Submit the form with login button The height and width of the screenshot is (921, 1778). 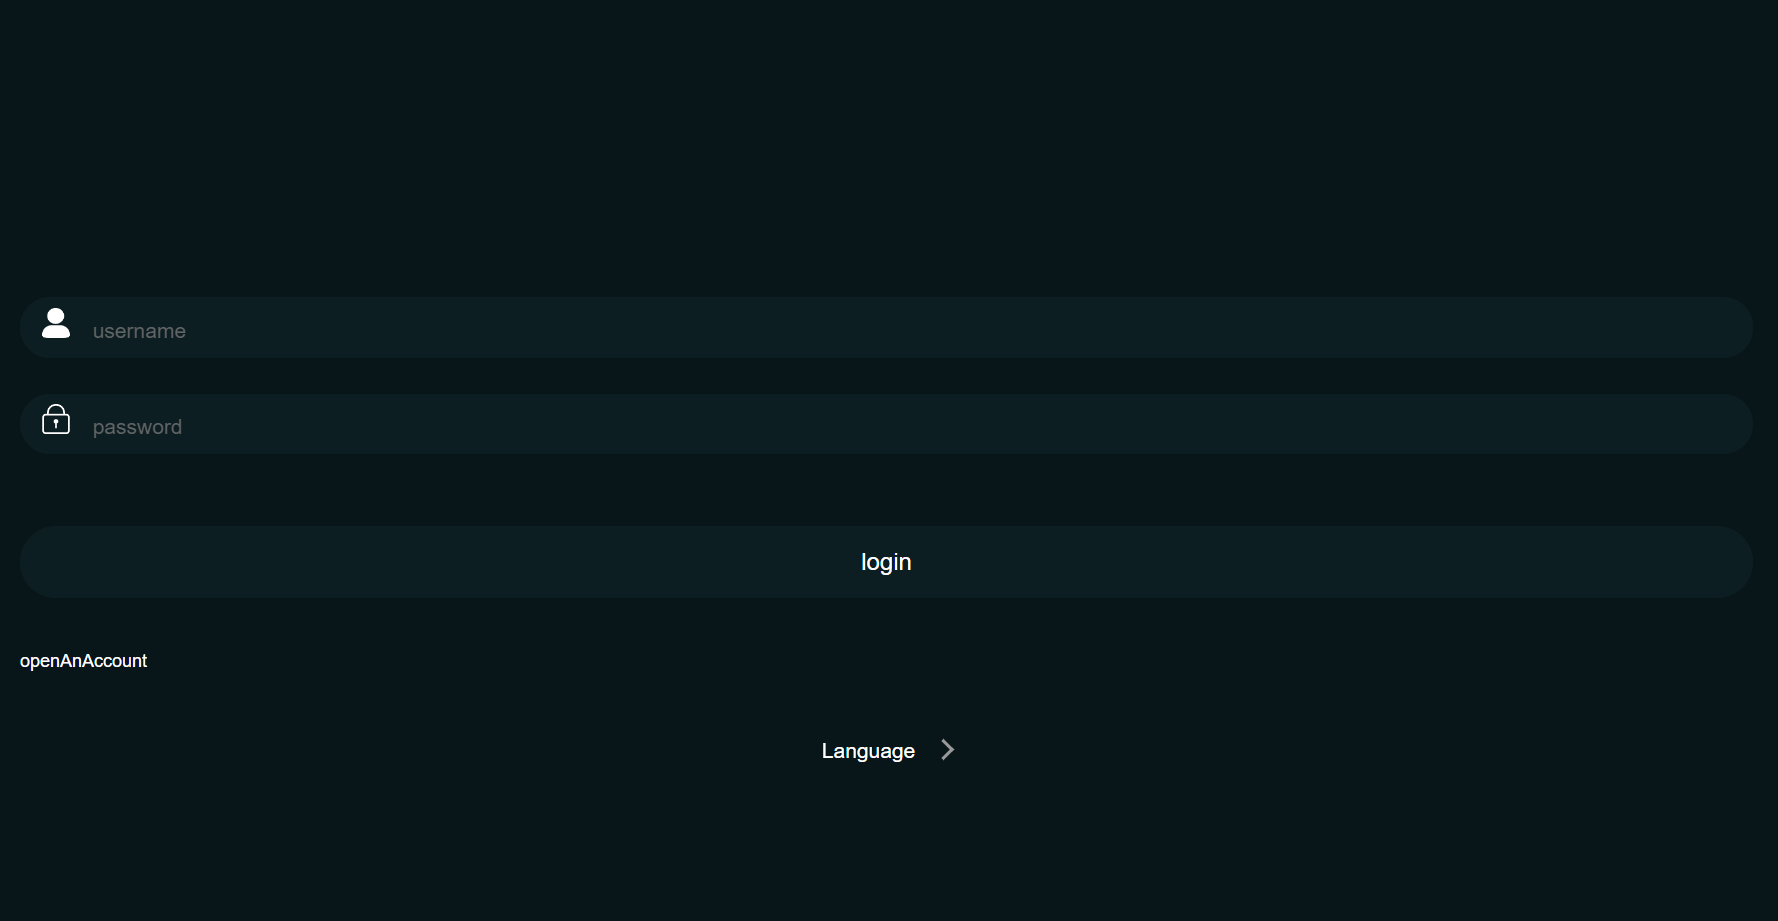pyautogui.click(x=886, y=562)
